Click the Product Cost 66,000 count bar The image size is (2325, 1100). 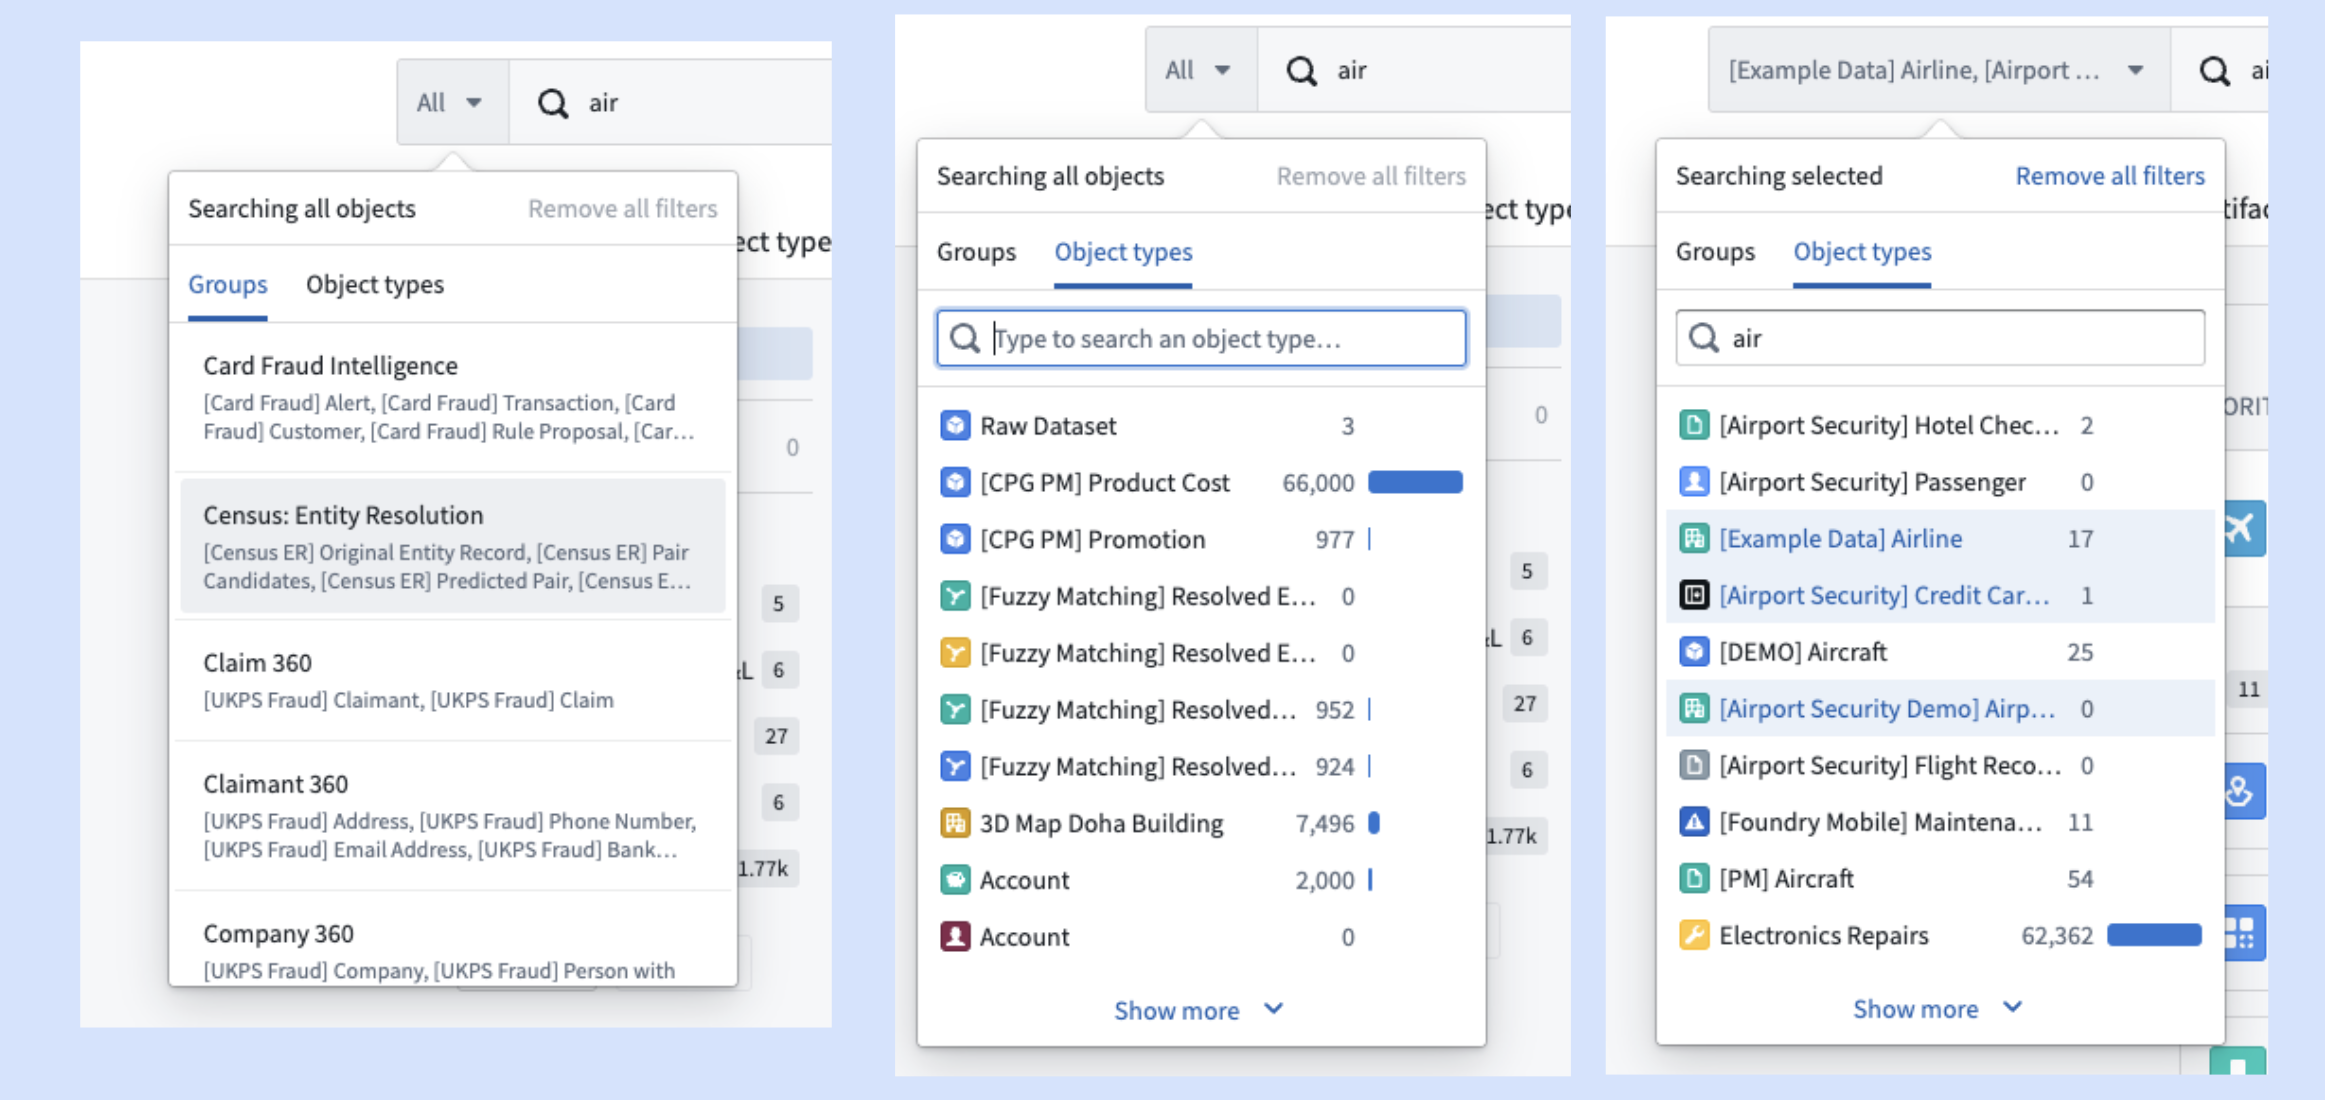tap(1415, 483)
